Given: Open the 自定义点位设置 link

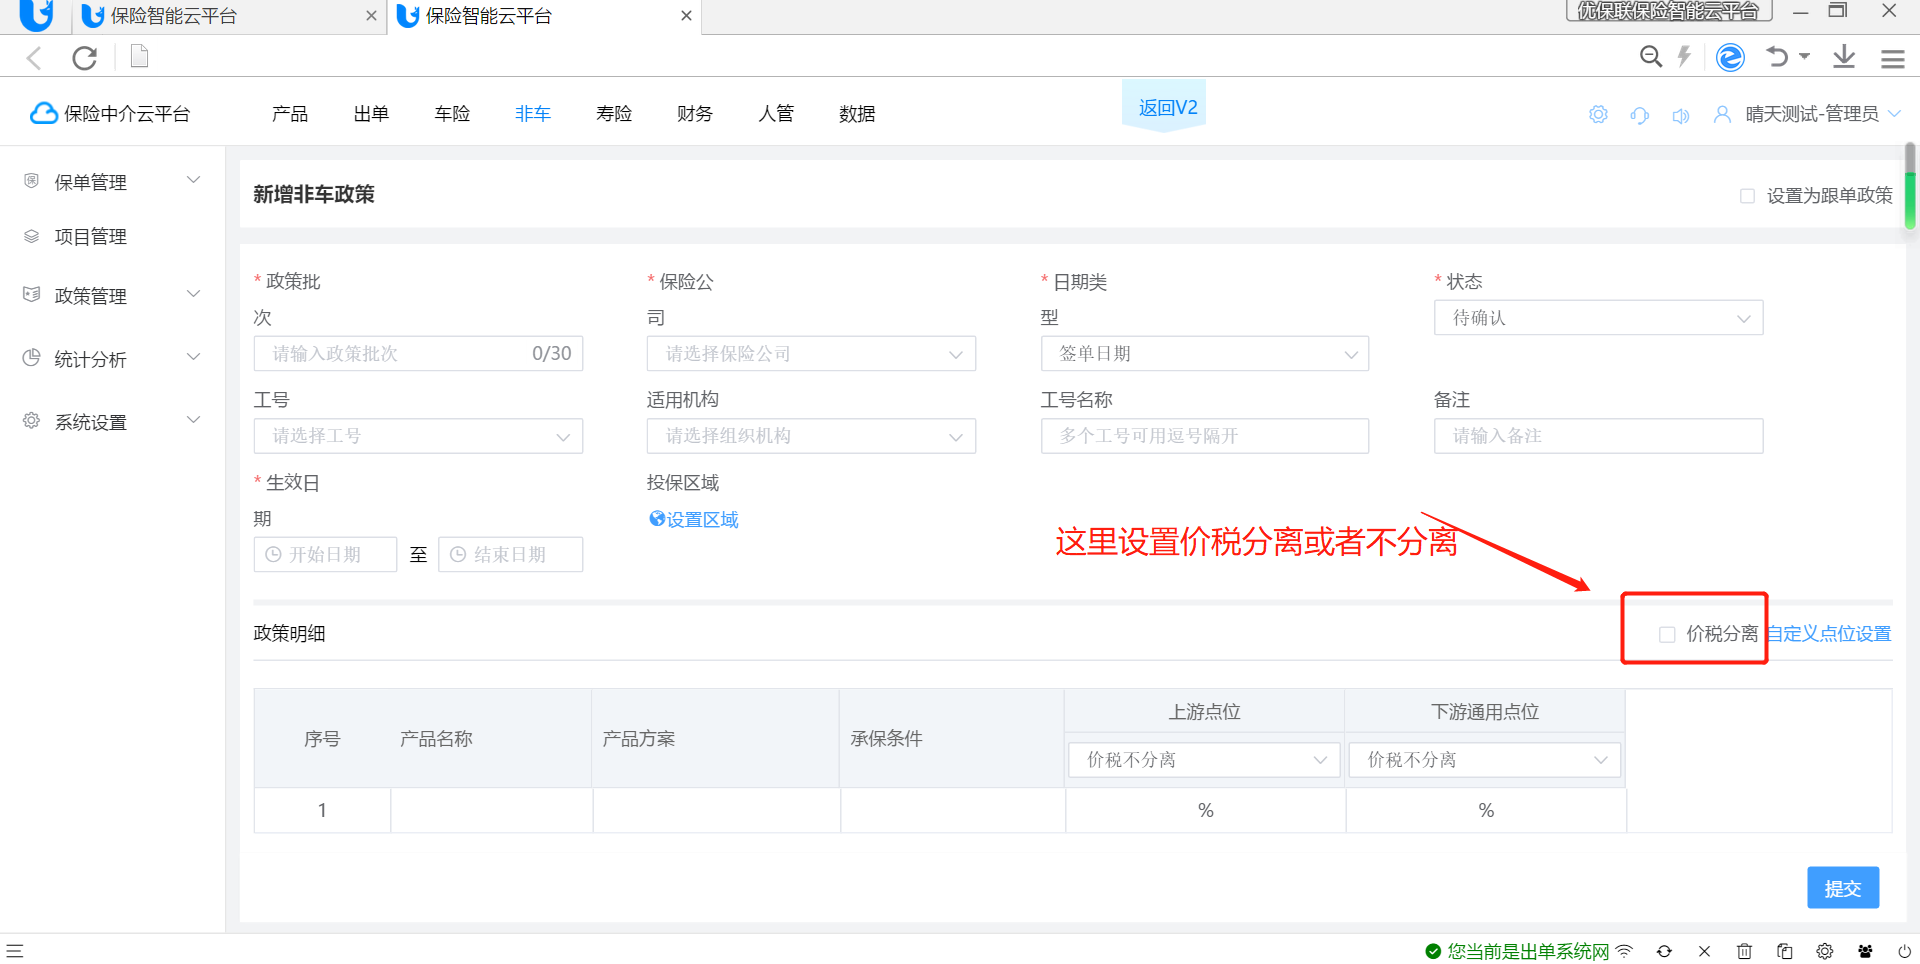Looking at the screenshot, I should tap(1829, 634).
